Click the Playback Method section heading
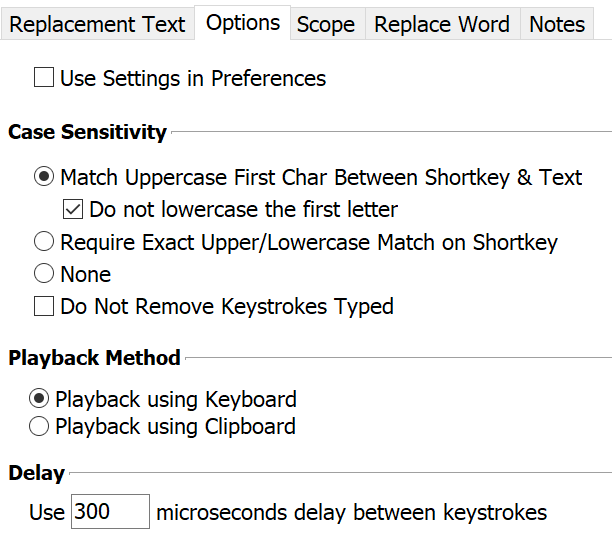Viewport: 612px width, 552px height. (95, 358)
